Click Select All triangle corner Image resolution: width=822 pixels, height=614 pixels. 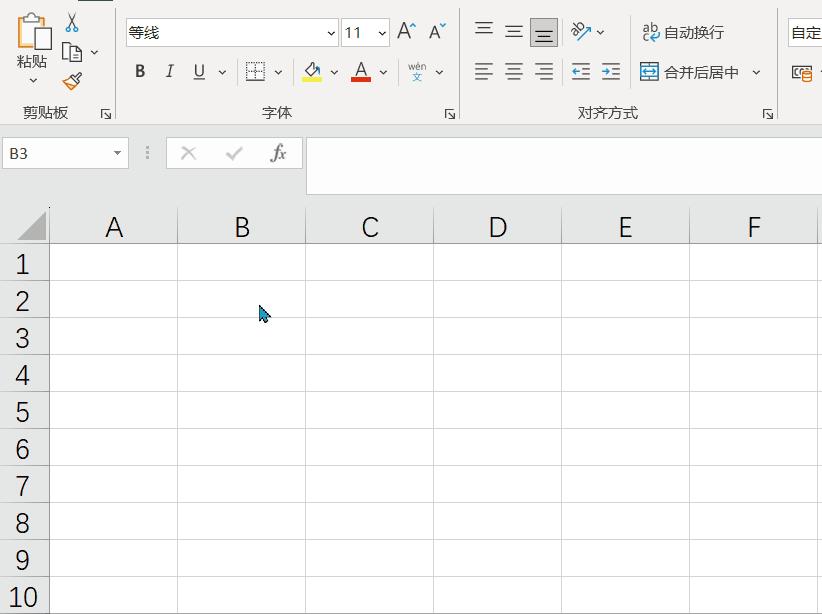click(x=31, y=227)
